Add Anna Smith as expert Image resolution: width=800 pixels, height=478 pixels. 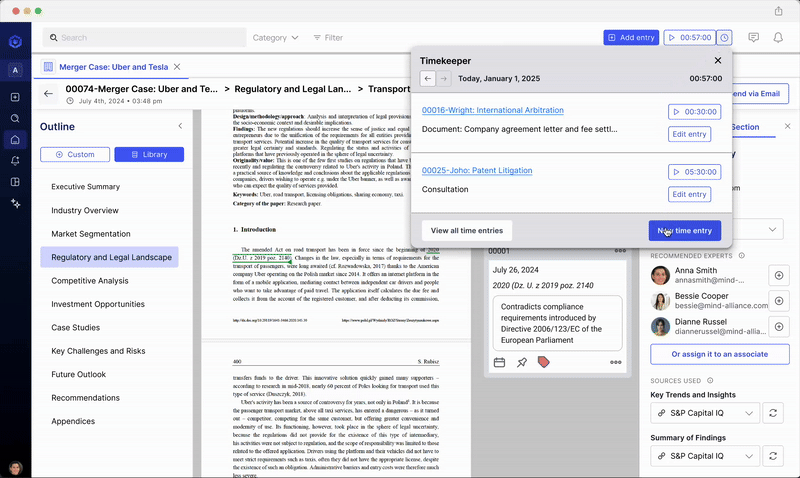pos(779,275)
